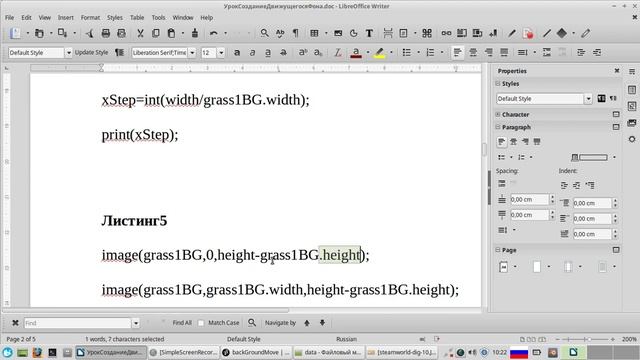Click Find Previous up arrow

coord(307,323)
